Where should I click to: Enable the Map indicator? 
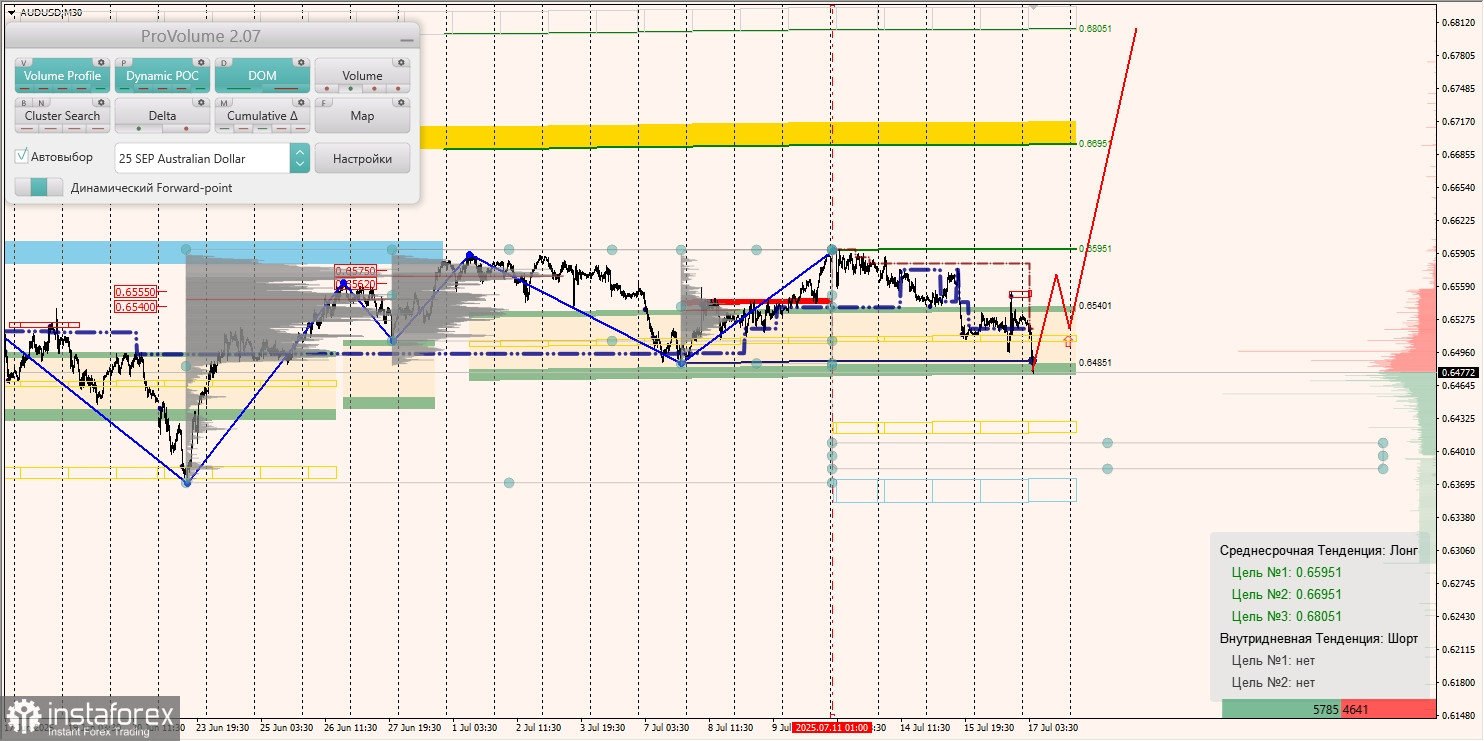(x=362, y=116)
